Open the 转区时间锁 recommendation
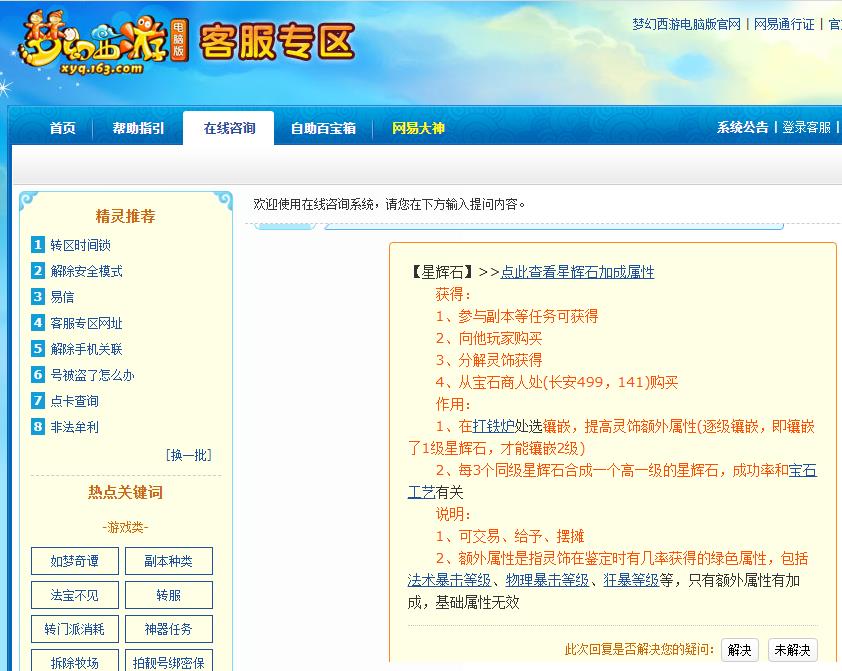This screenshot has width=842, height=671. (81, 245)
